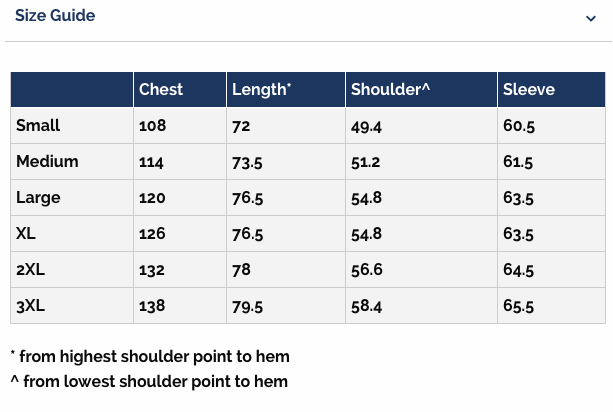Click the Size Guide heading
This screenshot has width=613, height=412.
[x=55, y=16]
